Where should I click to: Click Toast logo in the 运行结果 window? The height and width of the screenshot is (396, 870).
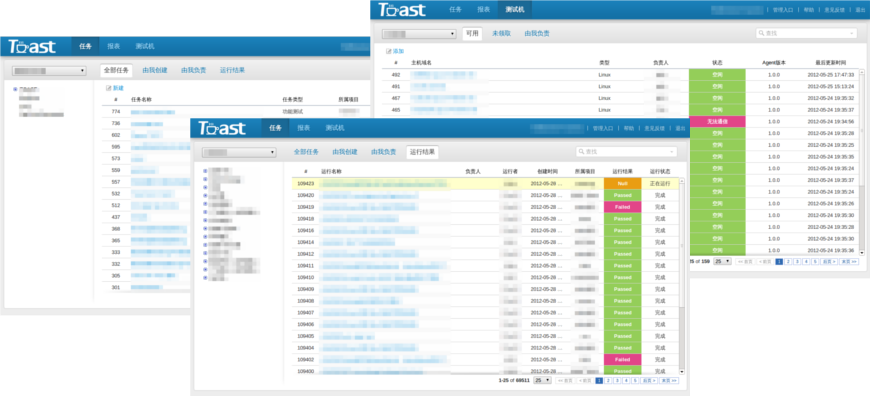[222, 128]
